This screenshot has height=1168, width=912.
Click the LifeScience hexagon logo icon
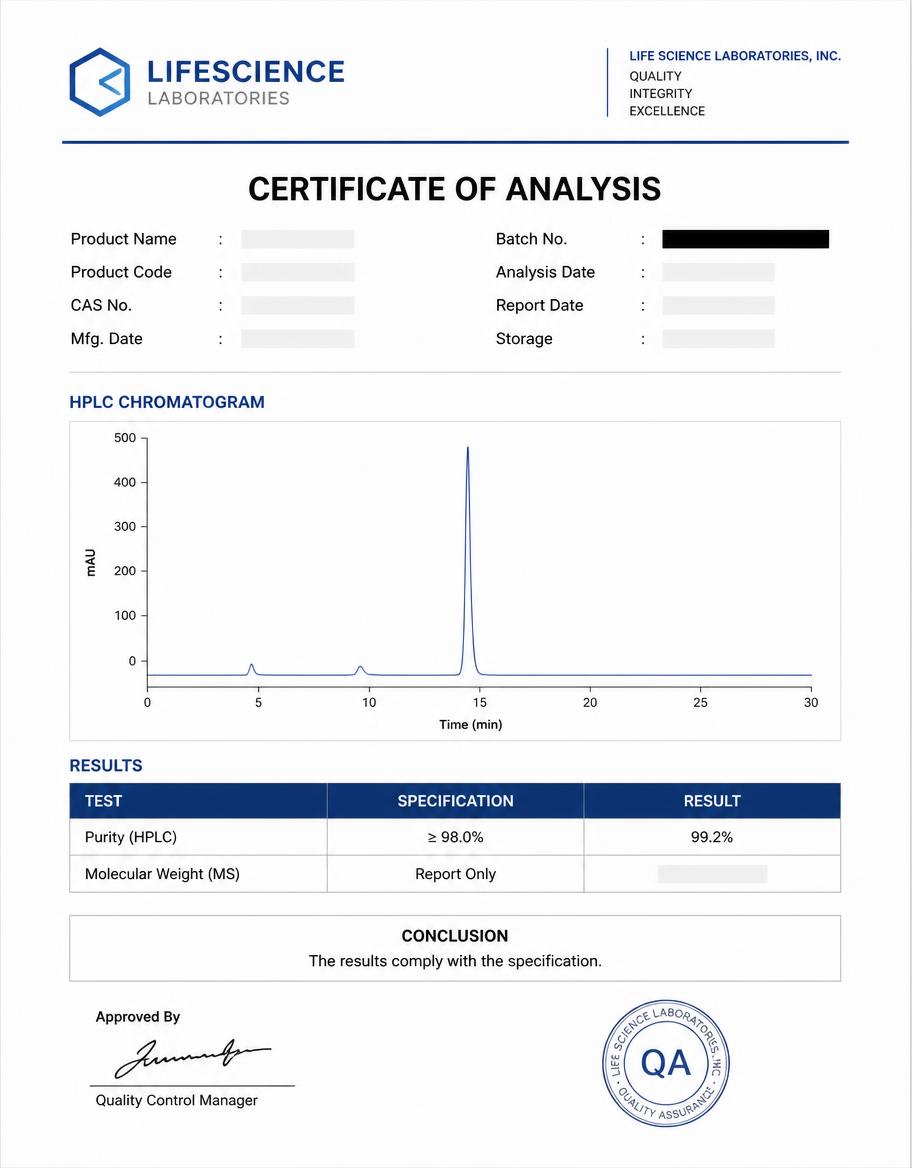tap(100, 82)
